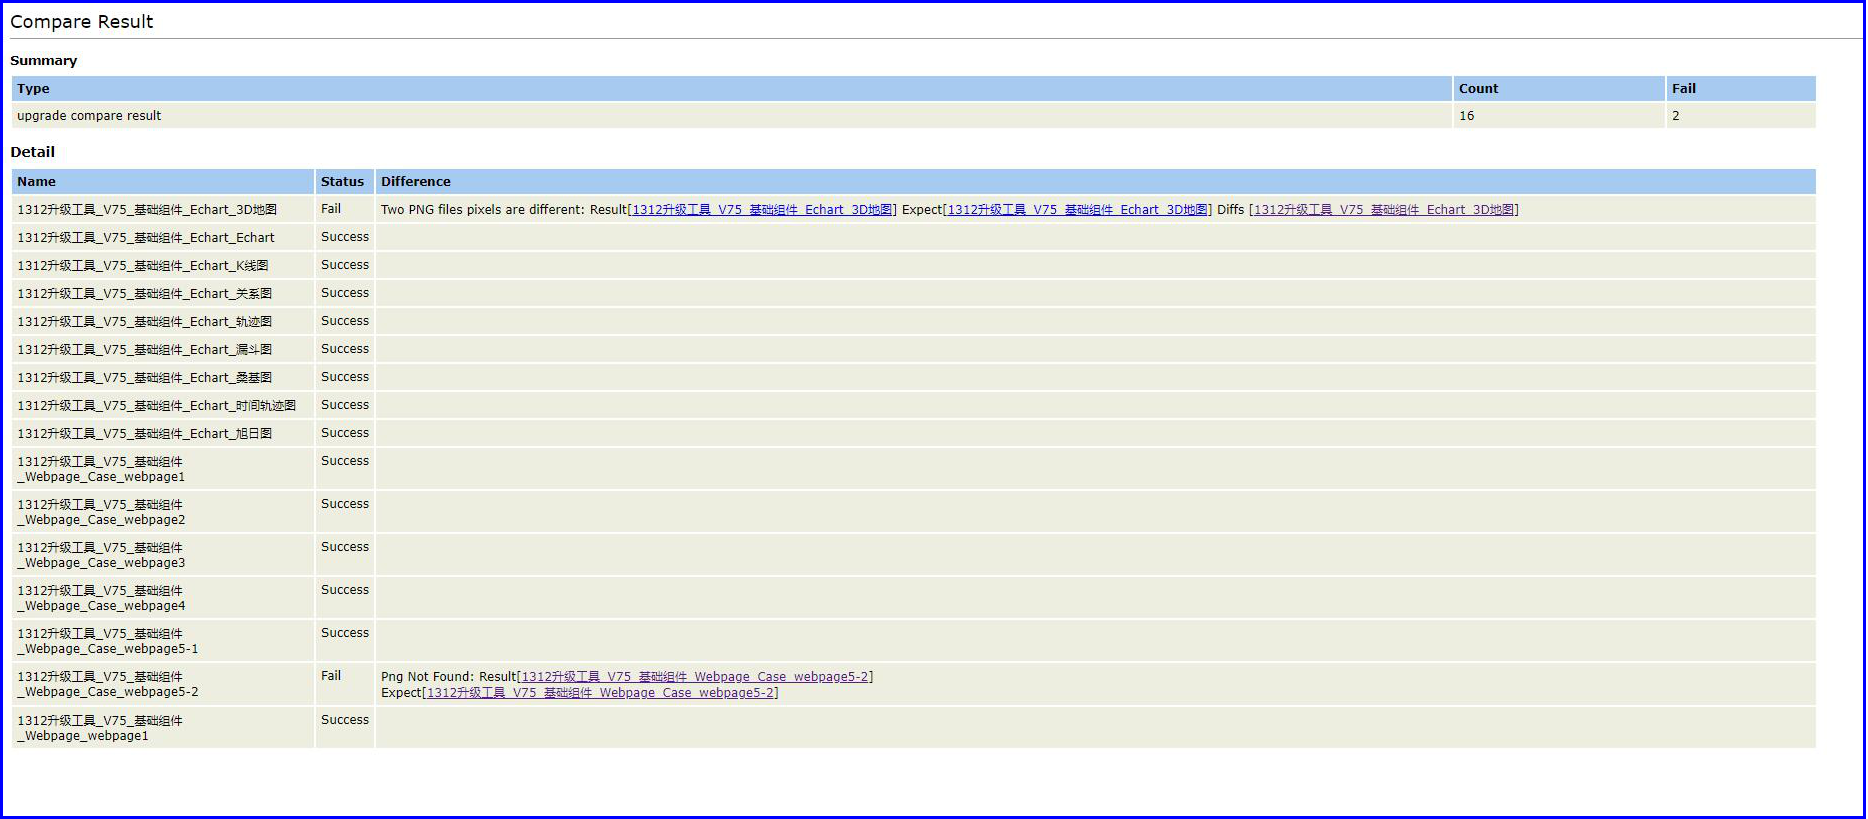Click the Status column header

coord(342,182)
